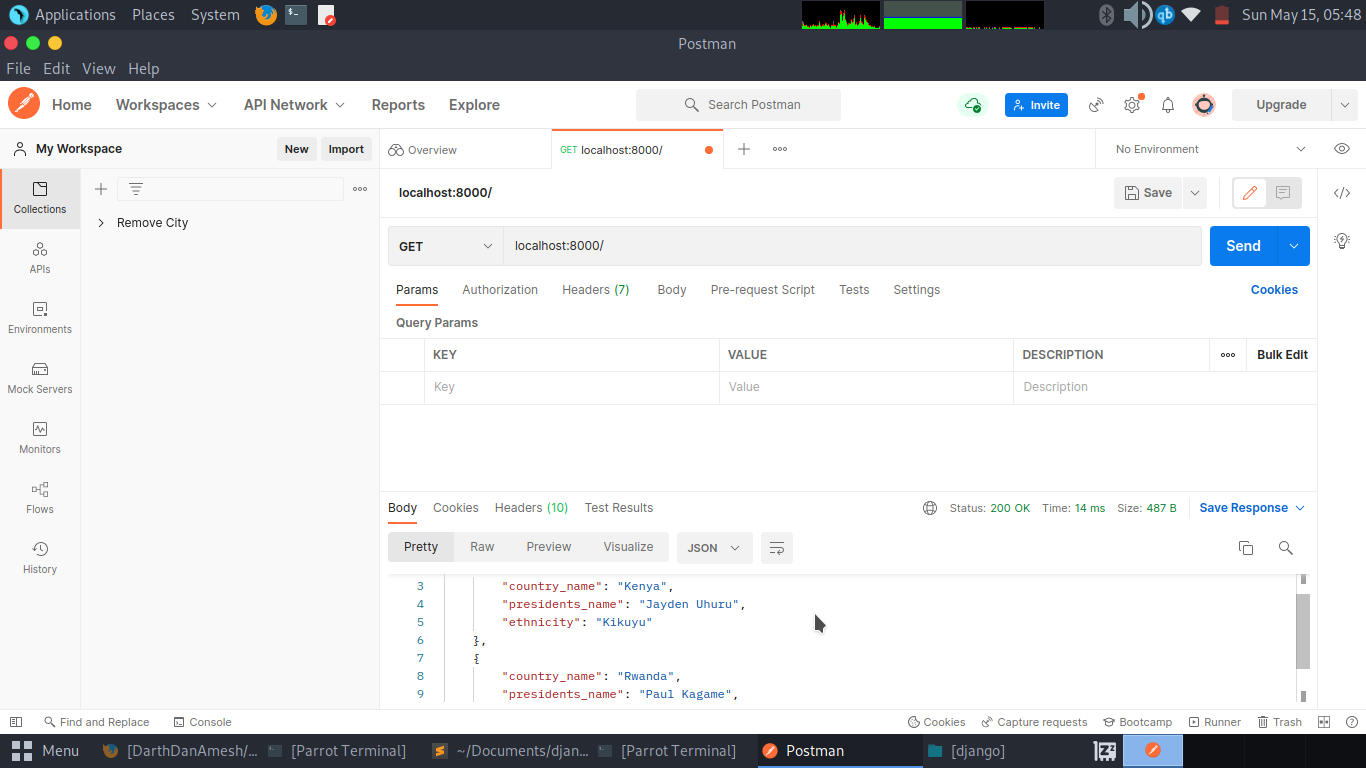The image size is (1366, 768).
Task: Open the Flows panel
Action: (40, 498)
